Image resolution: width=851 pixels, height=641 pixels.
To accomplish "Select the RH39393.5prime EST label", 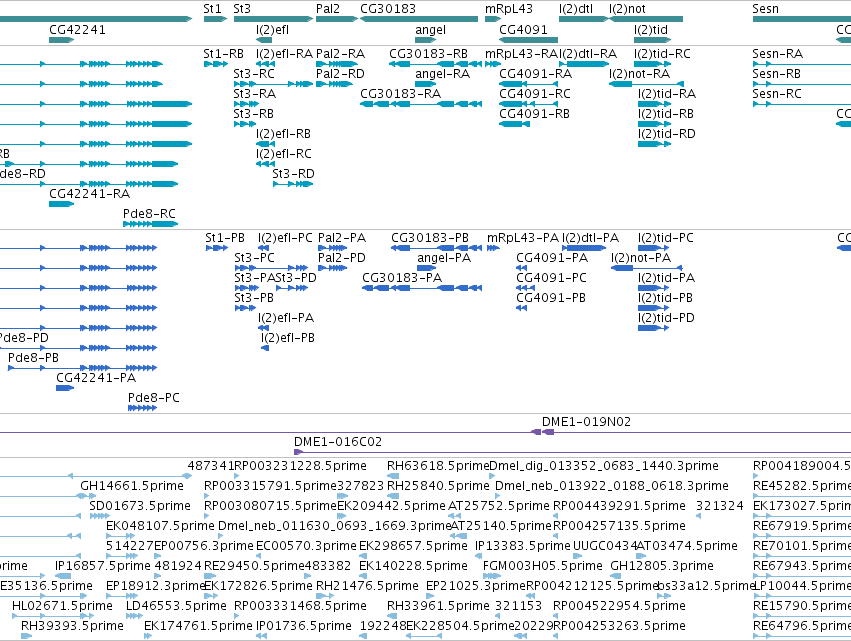I will [x=72, y=626].
